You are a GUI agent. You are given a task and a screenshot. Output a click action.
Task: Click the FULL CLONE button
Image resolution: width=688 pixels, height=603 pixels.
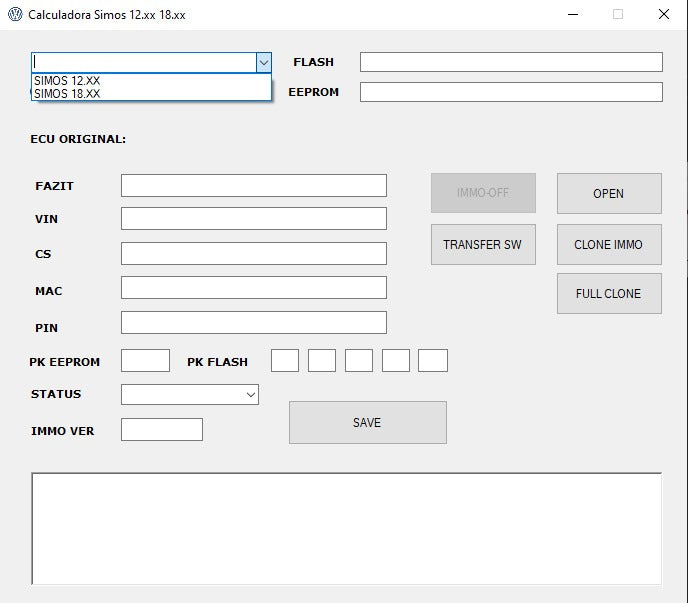click(x=609, y=294)
